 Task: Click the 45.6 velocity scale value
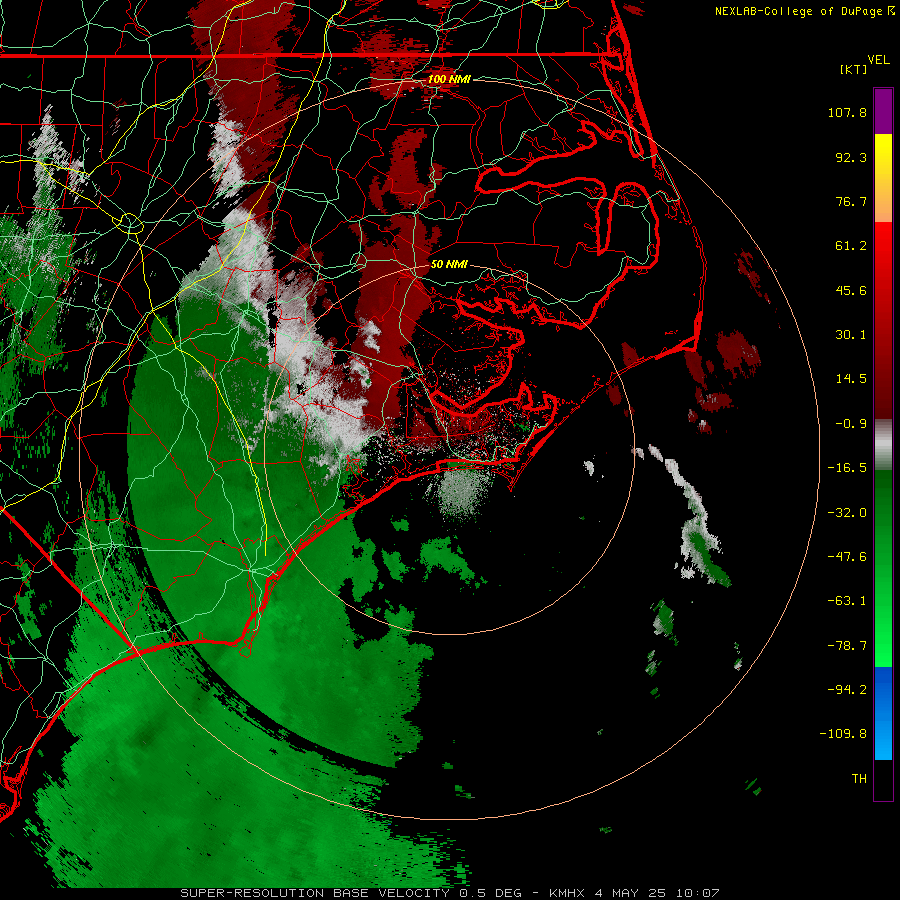[x=851, y=290]
